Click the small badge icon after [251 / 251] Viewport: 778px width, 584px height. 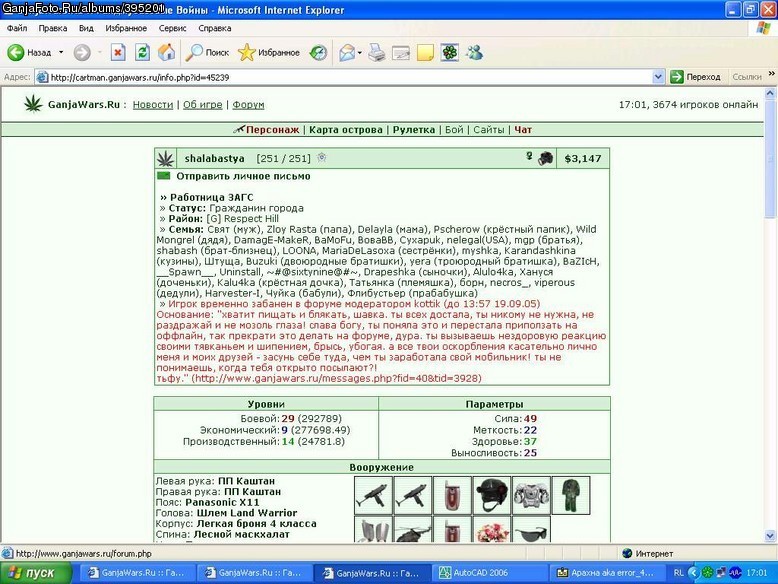click(322, 157)
